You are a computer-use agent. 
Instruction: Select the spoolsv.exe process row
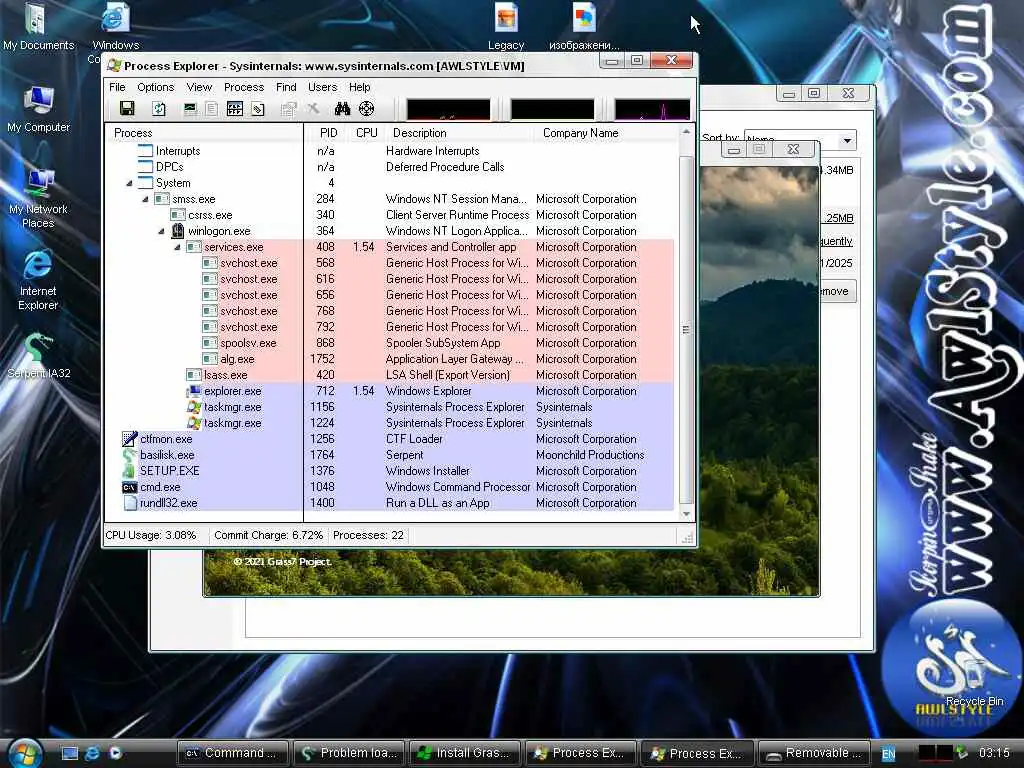(x=389, y=343)
